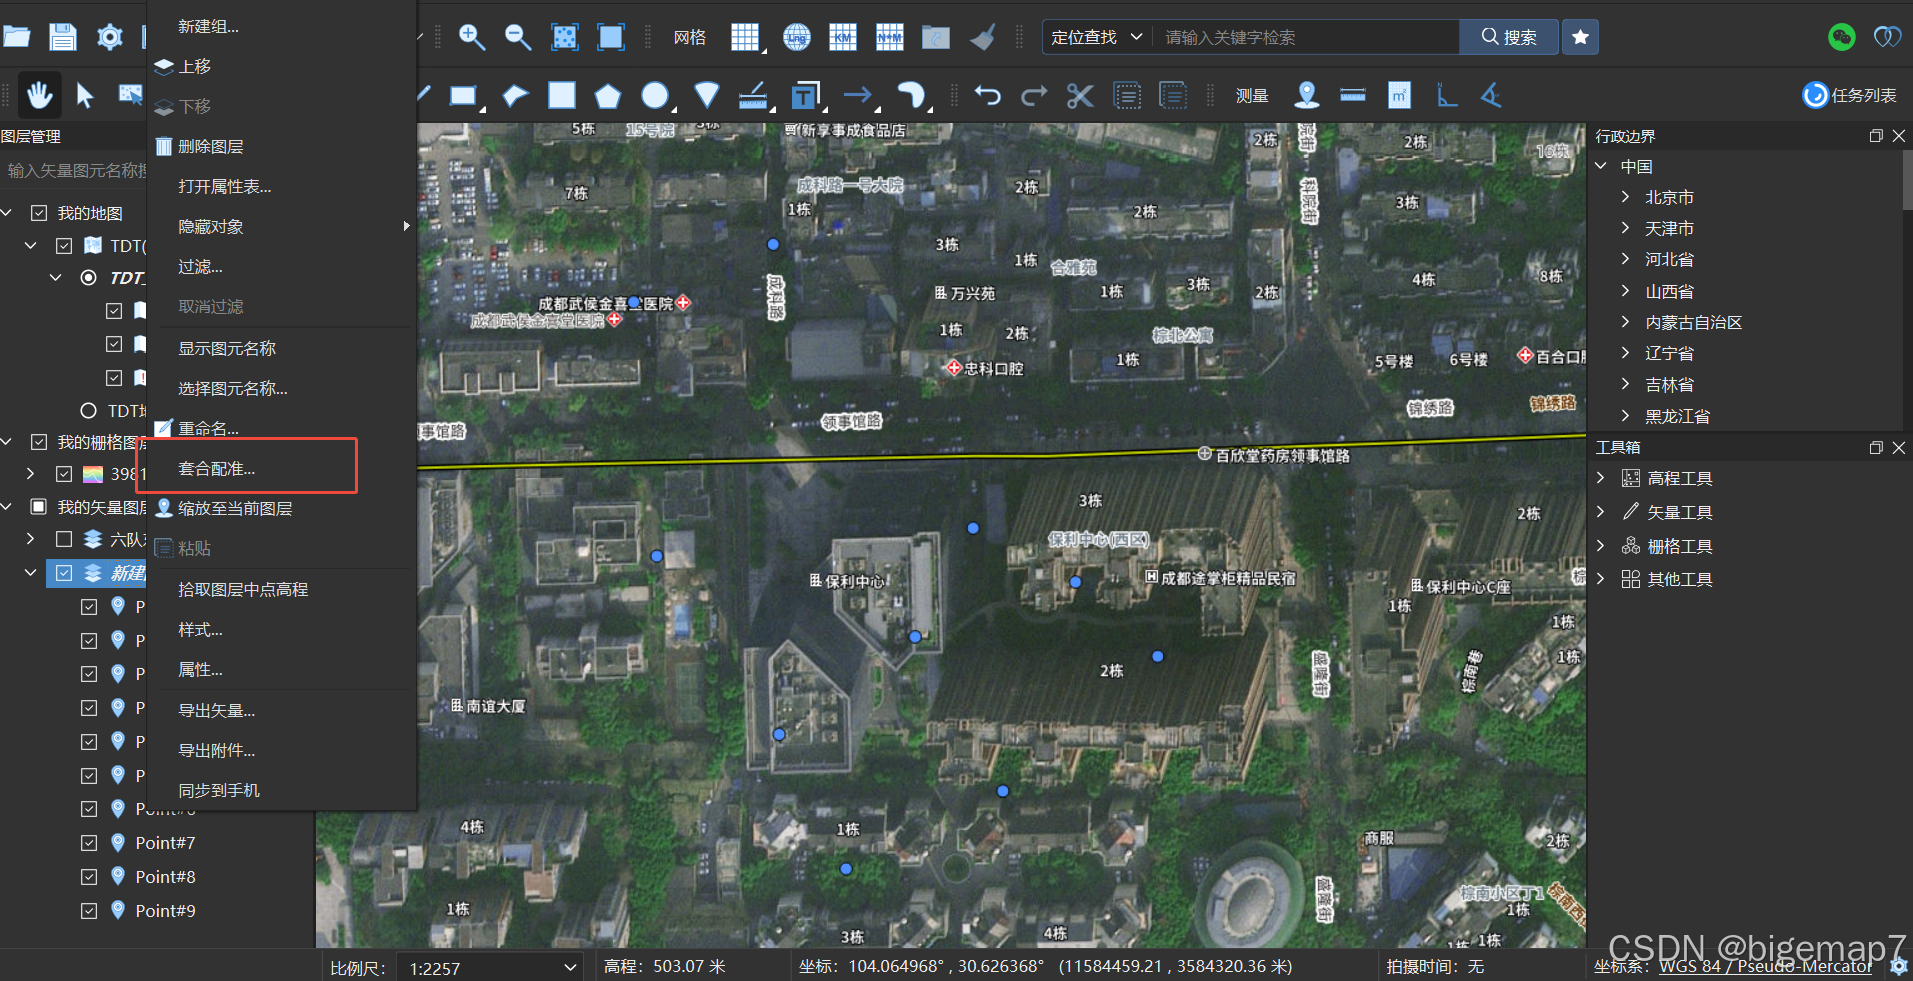Select the unselected TDT radio button
This screenshot has width=1913, height=981.
point(89,411)
